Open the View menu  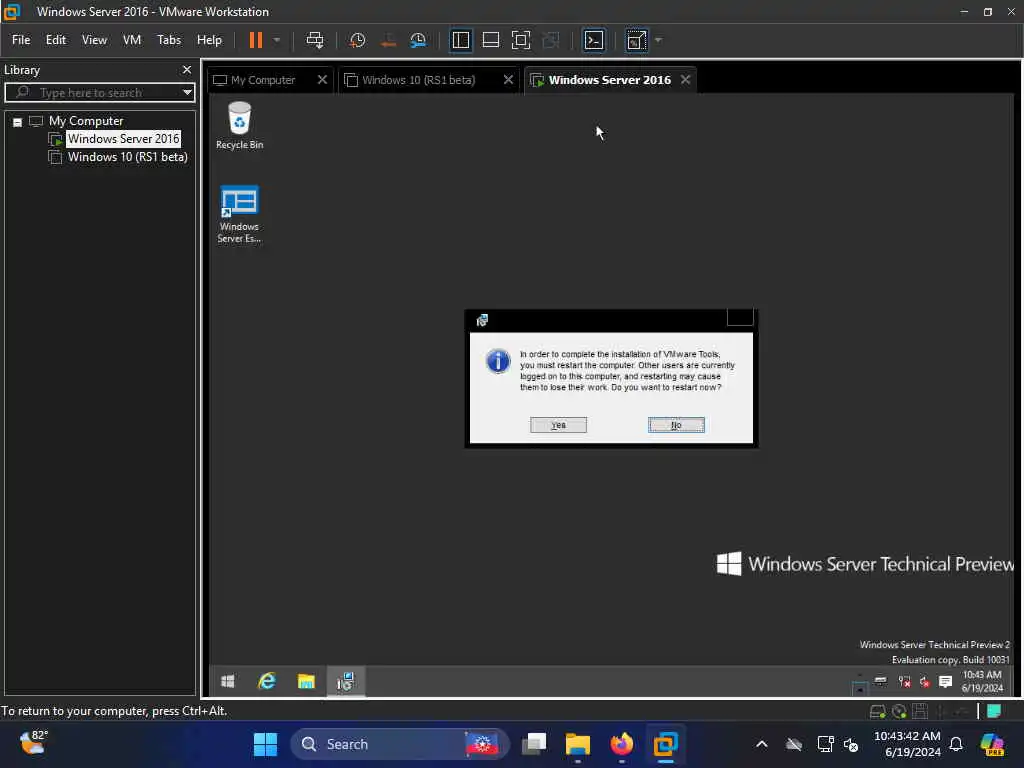coord(94,40)
